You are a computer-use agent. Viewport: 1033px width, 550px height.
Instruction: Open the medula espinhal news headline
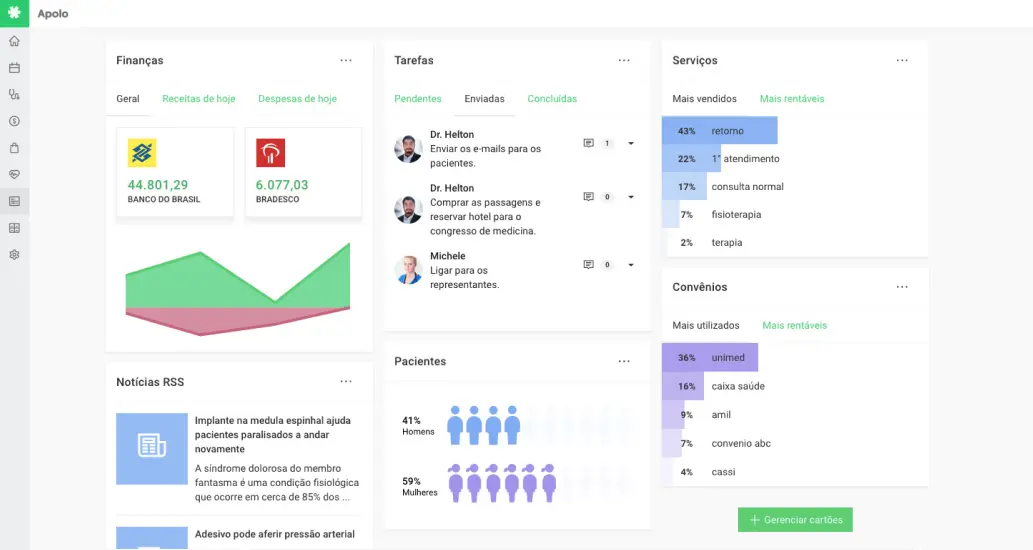[x=273, y=435]
